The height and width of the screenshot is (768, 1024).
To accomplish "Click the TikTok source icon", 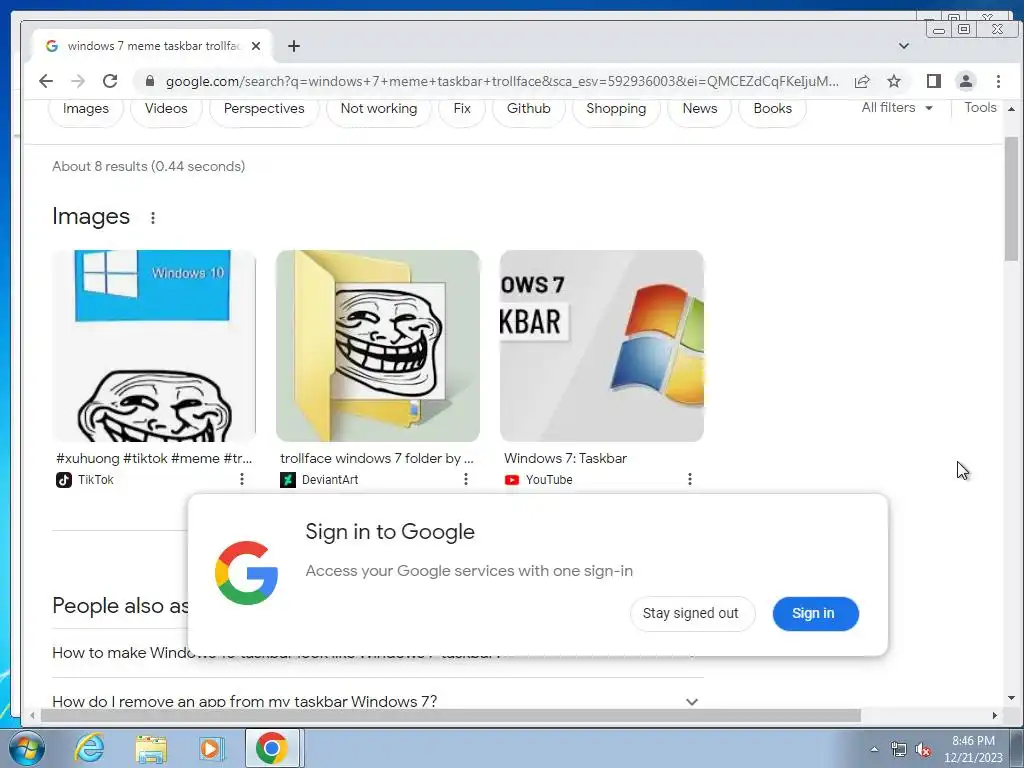I will click(63, 480).
